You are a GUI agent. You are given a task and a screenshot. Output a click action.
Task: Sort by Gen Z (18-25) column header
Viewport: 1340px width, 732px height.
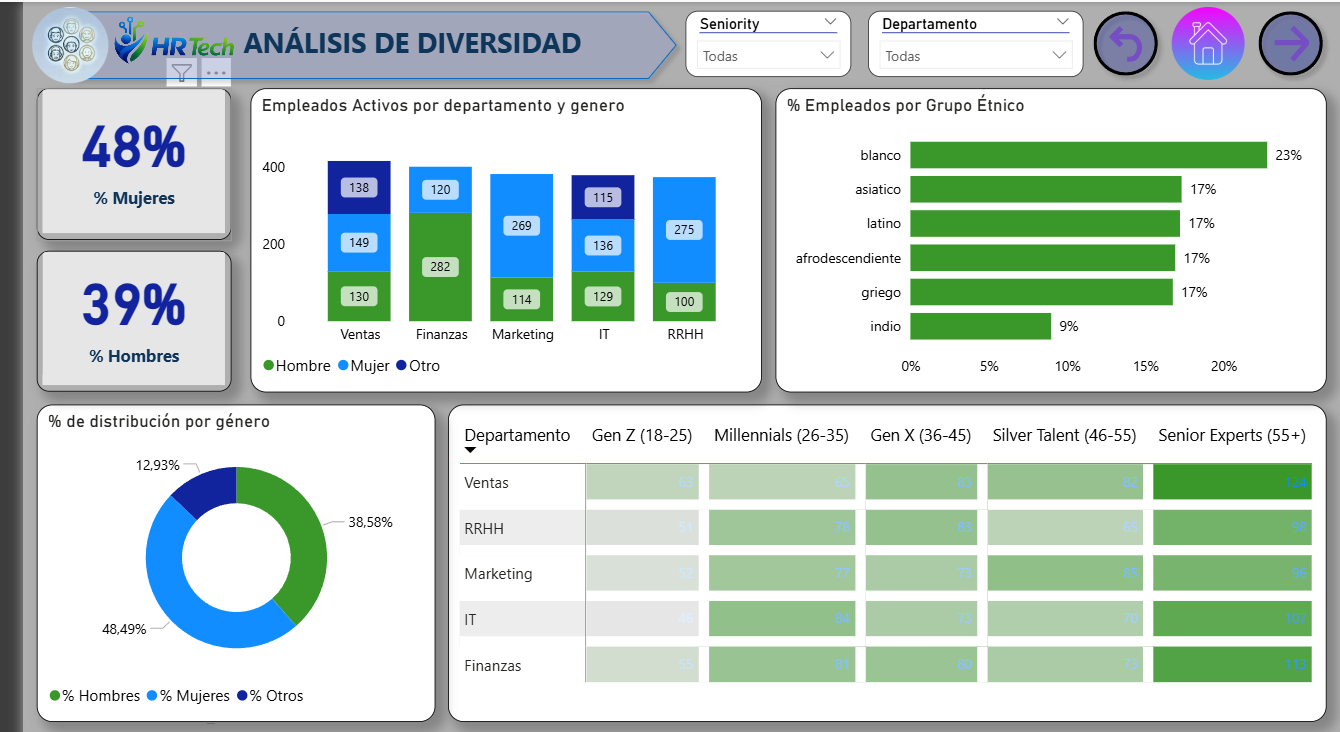coord(642,435)
